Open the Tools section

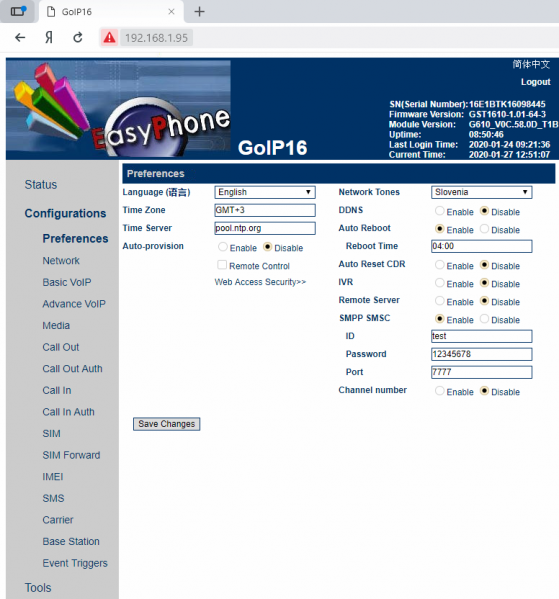tap(38, 588)
